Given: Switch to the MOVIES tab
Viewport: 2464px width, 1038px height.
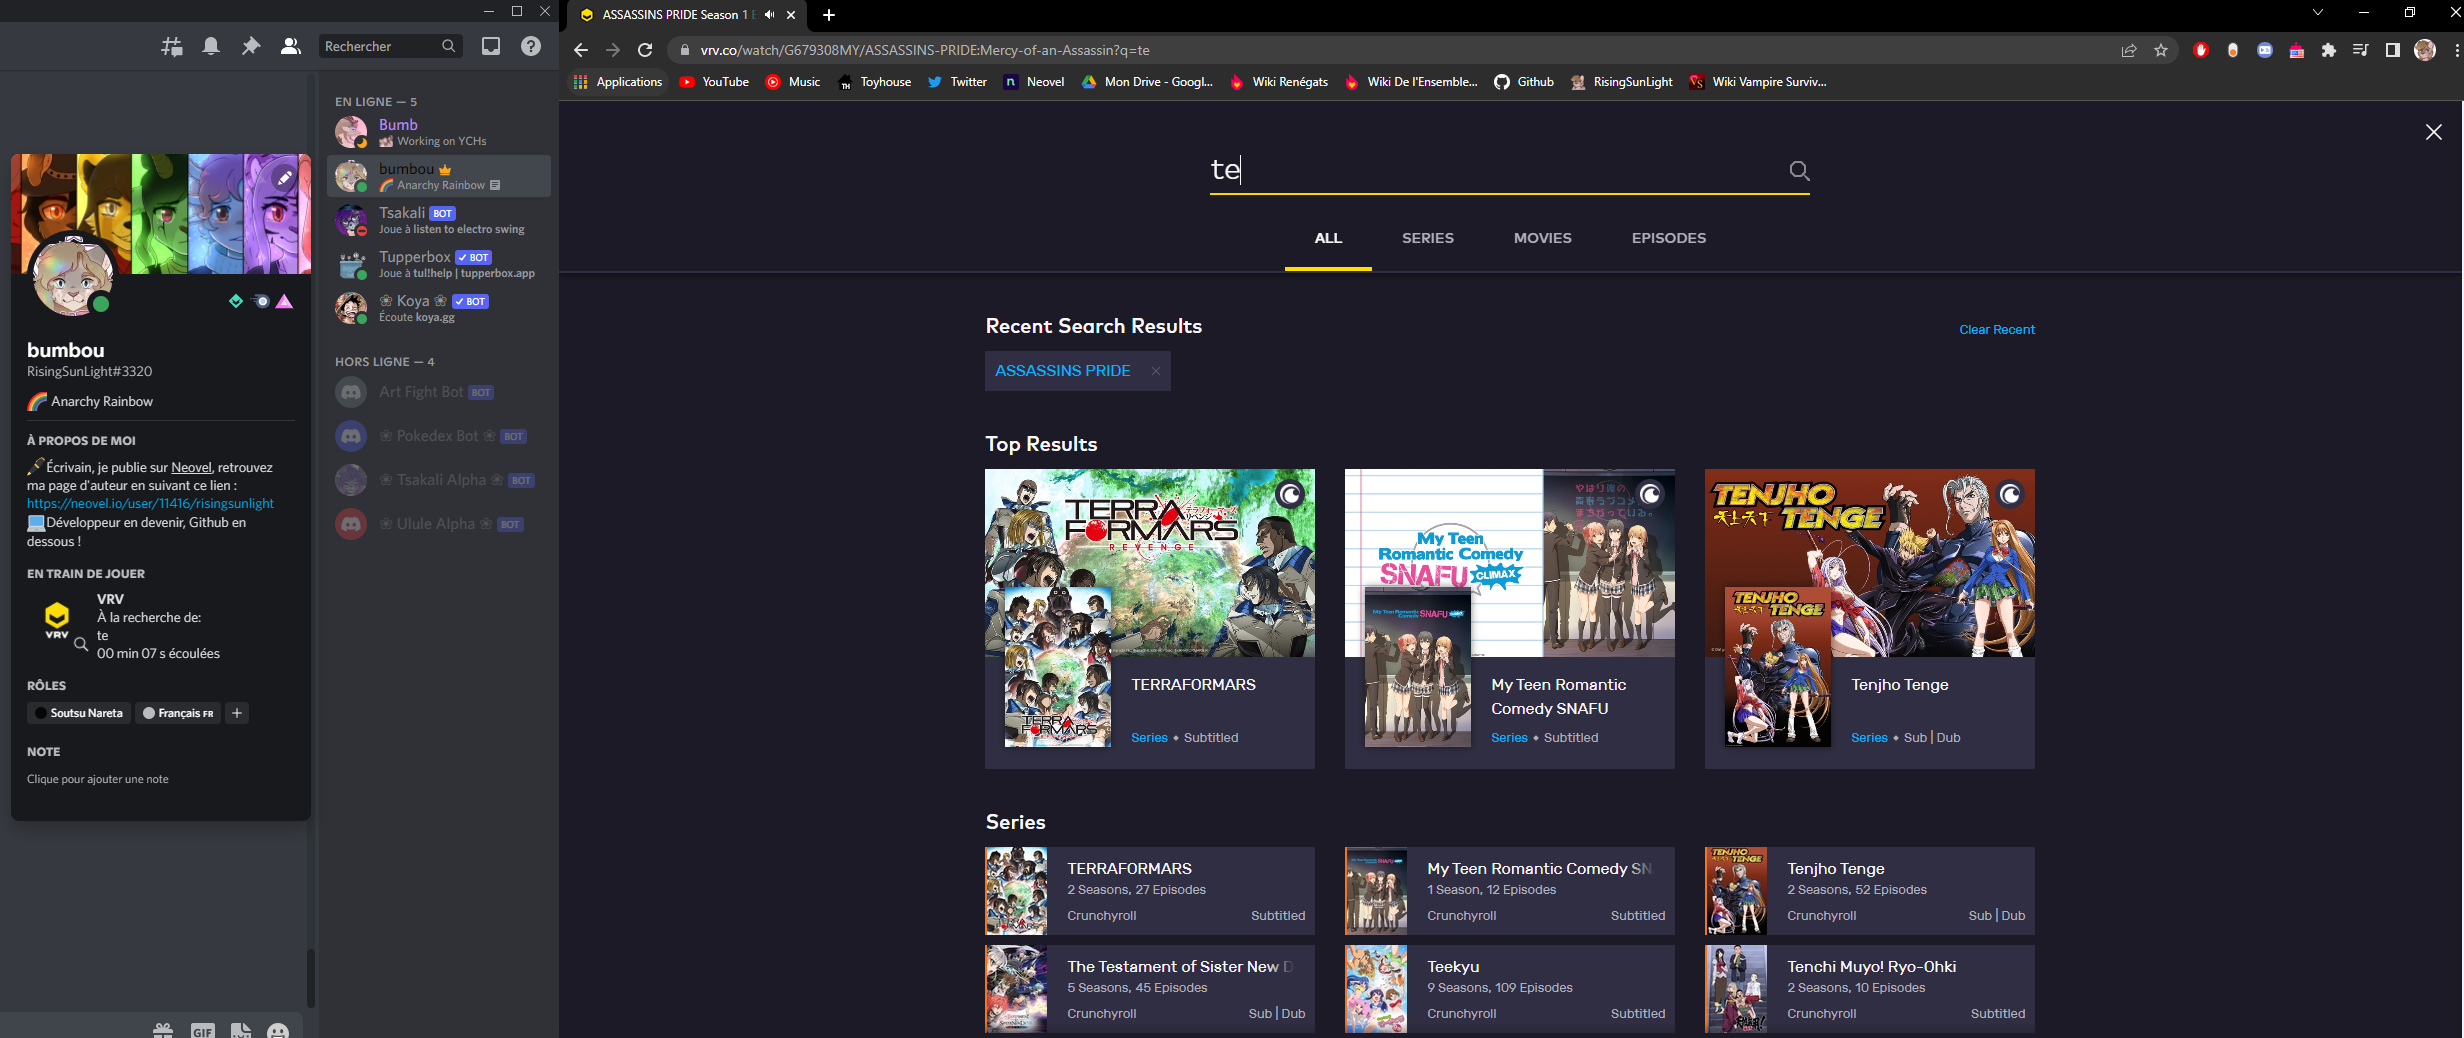Looking at the screenshot, I should point(1542,238).
